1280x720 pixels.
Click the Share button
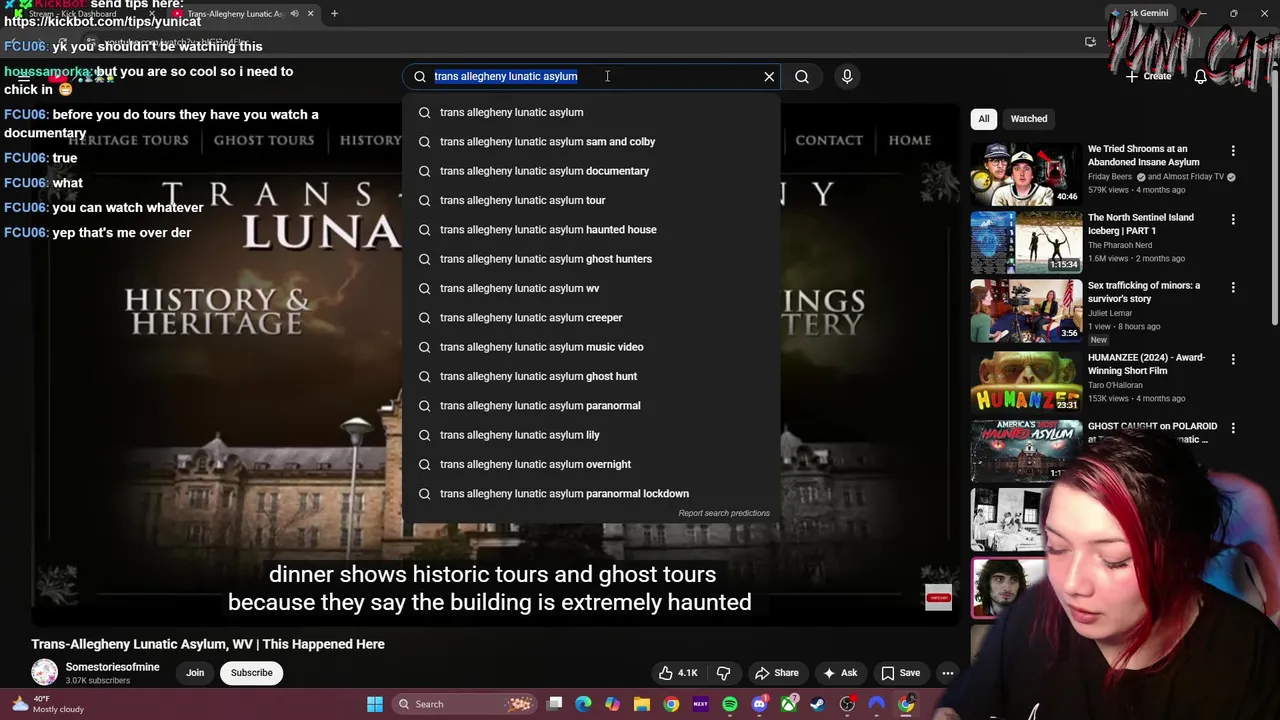(x=777, y=673)
